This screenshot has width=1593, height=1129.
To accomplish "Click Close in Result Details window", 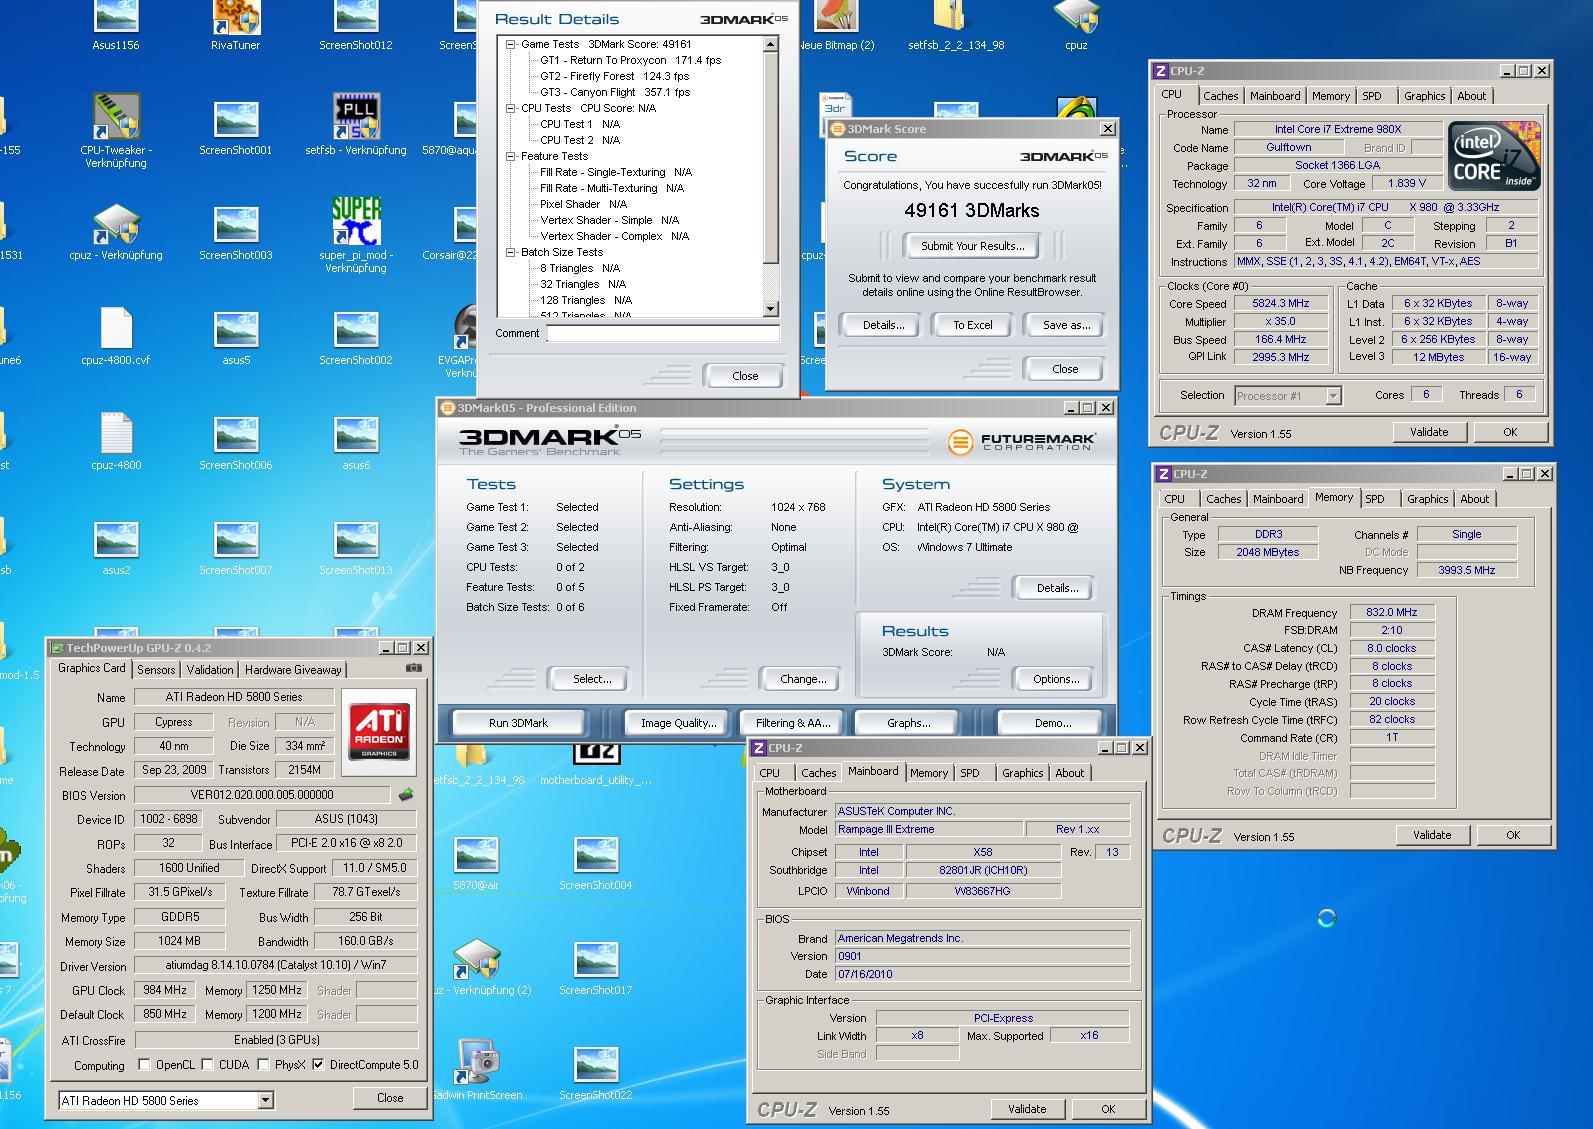I will (745, 376).
